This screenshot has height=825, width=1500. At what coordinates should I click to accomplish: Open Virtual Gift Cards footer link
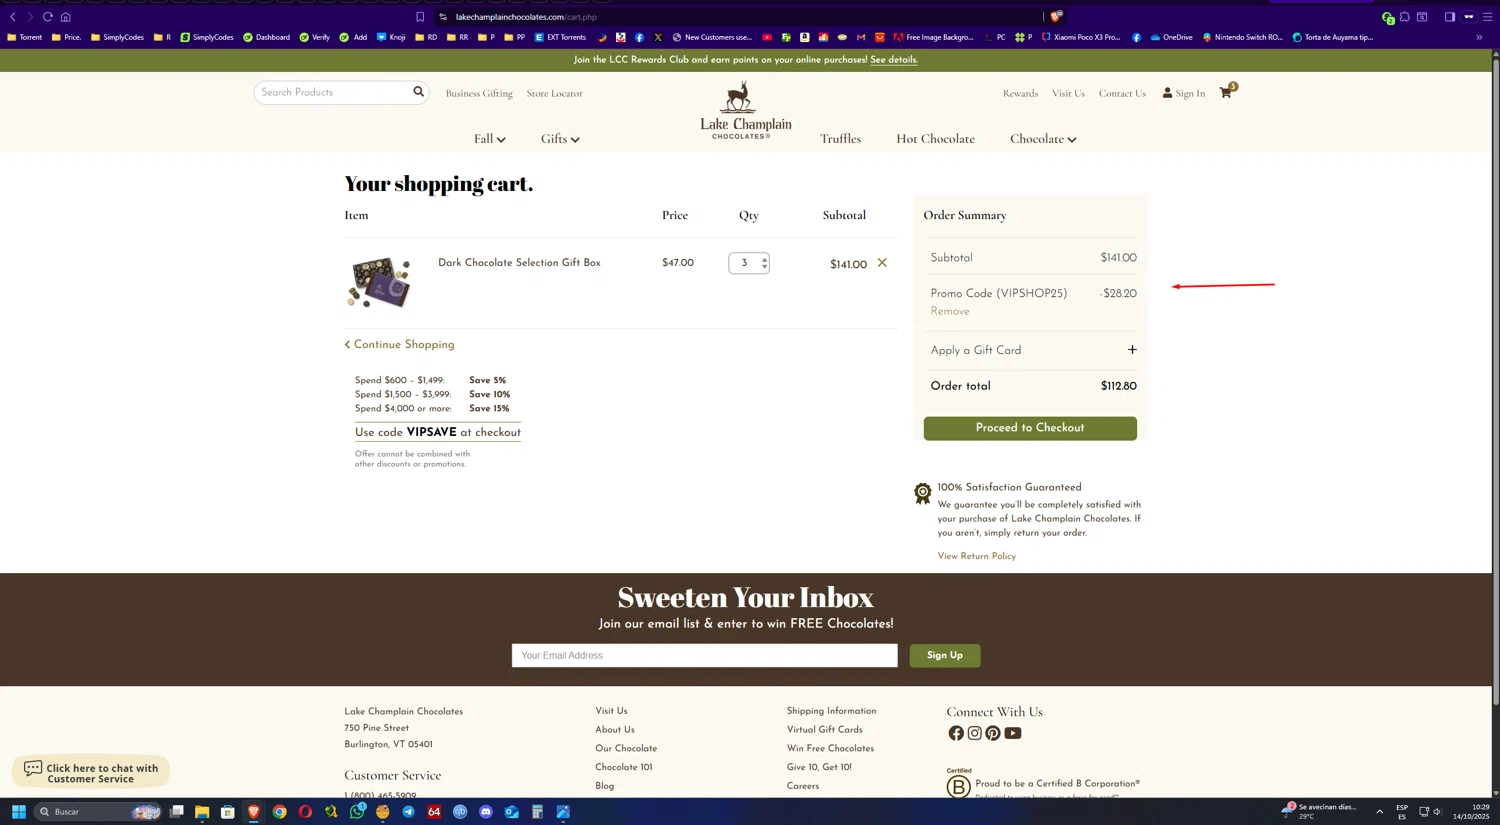(824, 730)
